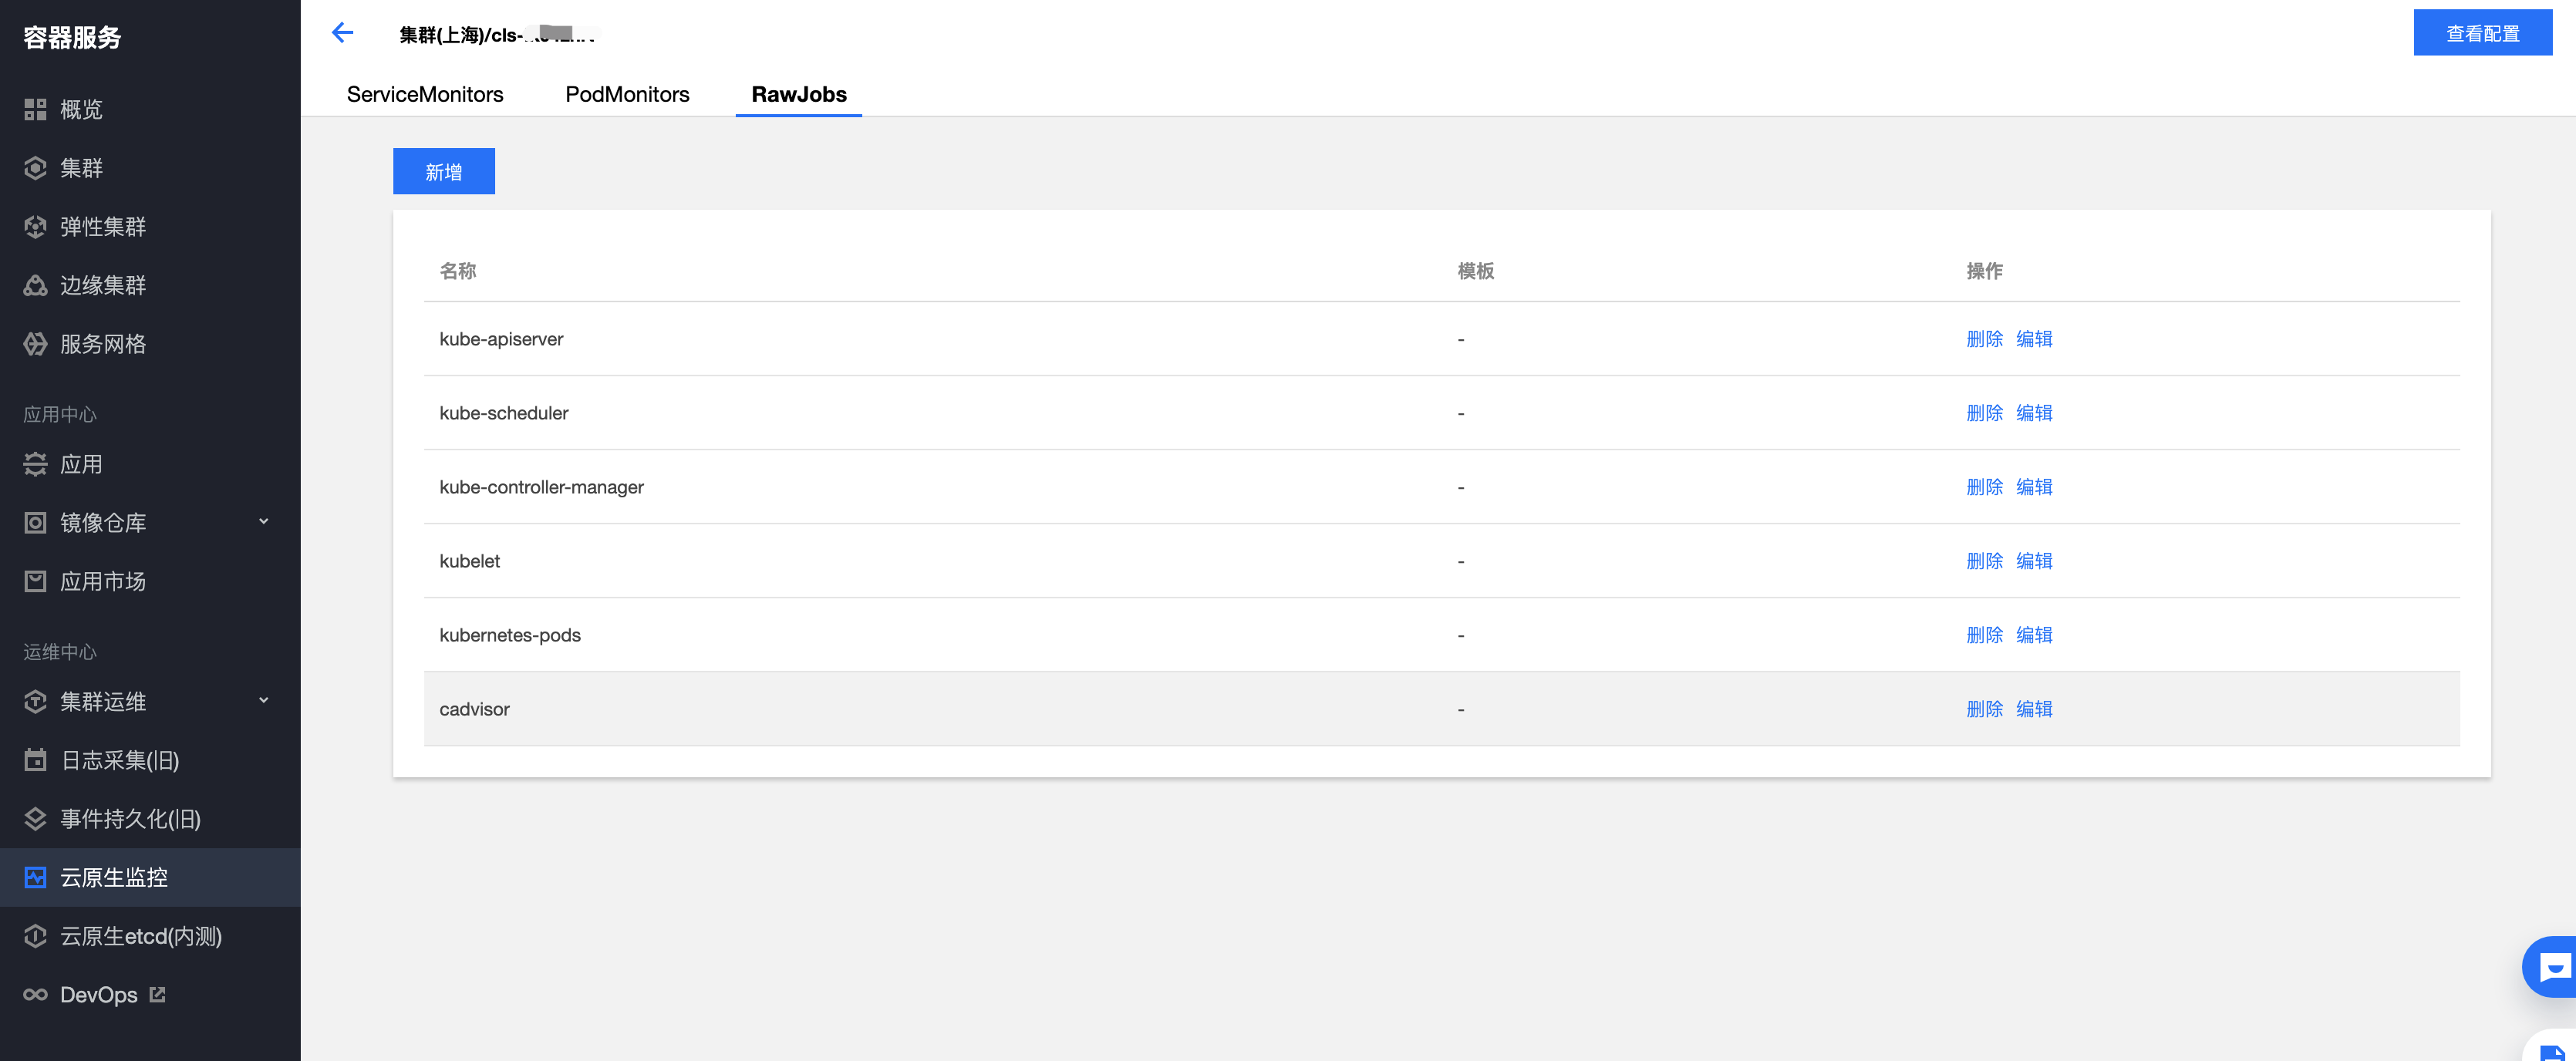Click the 查看配置 view config button

click(x=2482, y=33)
